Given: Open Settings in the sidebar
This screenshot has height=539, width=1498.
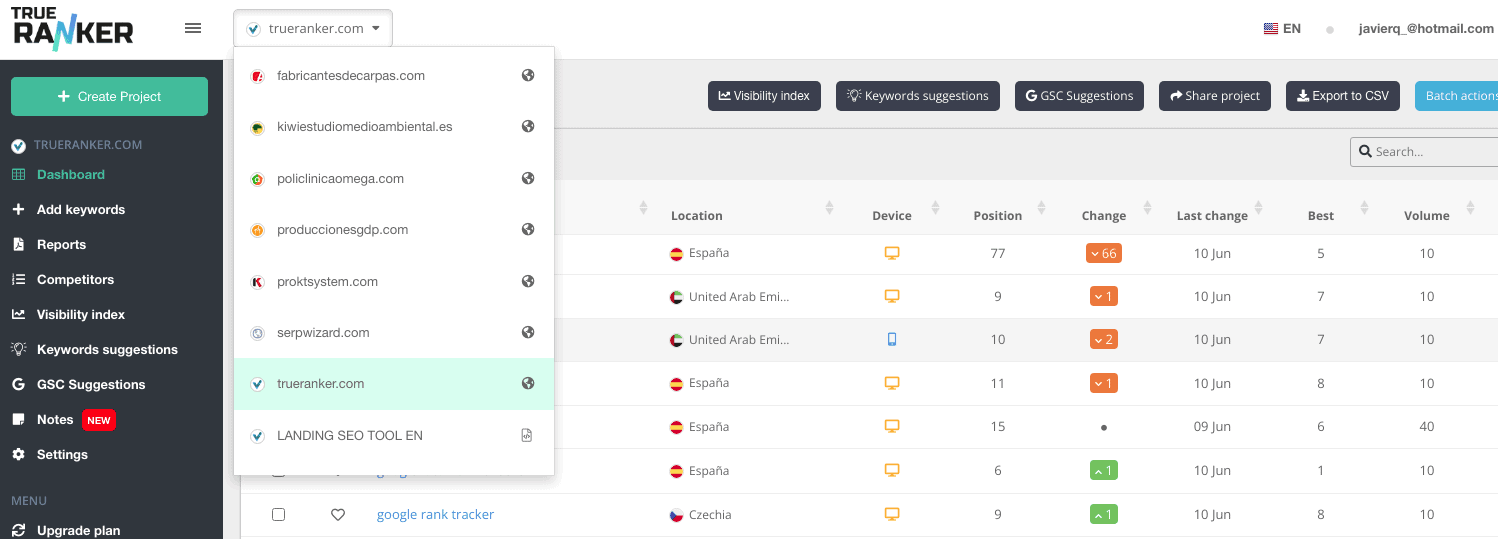Looking at the screenshot, I should tap(62, 454).
